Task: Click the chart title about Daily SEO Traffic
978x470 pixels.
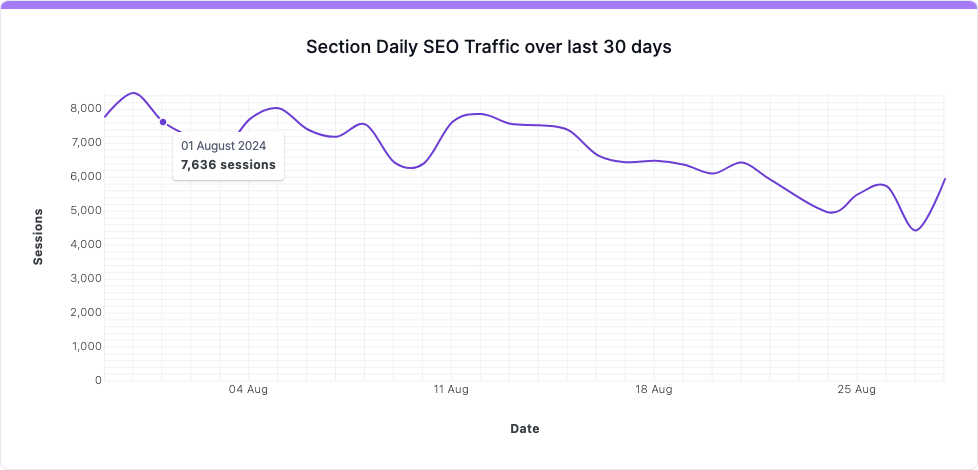Action: tap(489, 47)
